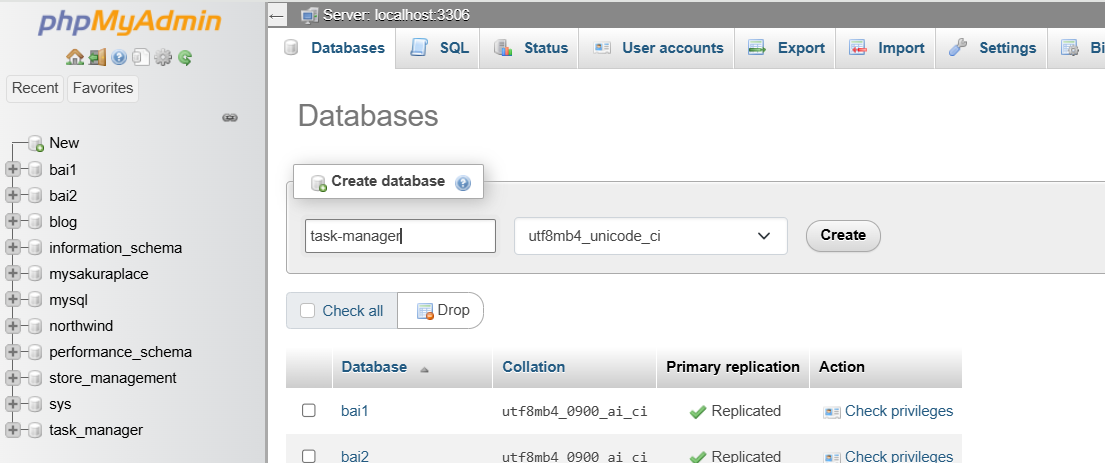The height and width of the screenshot is (463, 1105).
Task: Open Check privileges link for bai2
Action: pyautogui.click(x=899, y=456)
